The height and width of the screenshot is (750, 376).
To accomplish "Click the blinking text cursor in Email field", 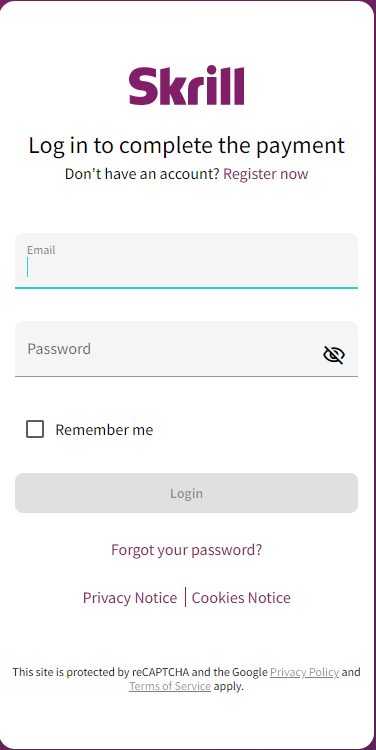I will coord(28,267).
